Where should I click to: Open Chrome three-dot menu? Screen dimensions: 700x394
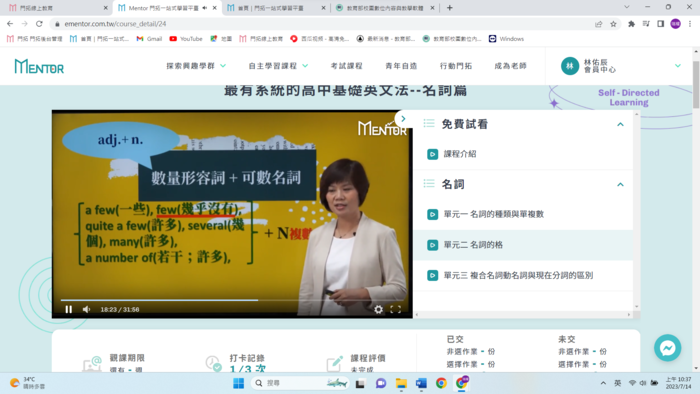690,24
